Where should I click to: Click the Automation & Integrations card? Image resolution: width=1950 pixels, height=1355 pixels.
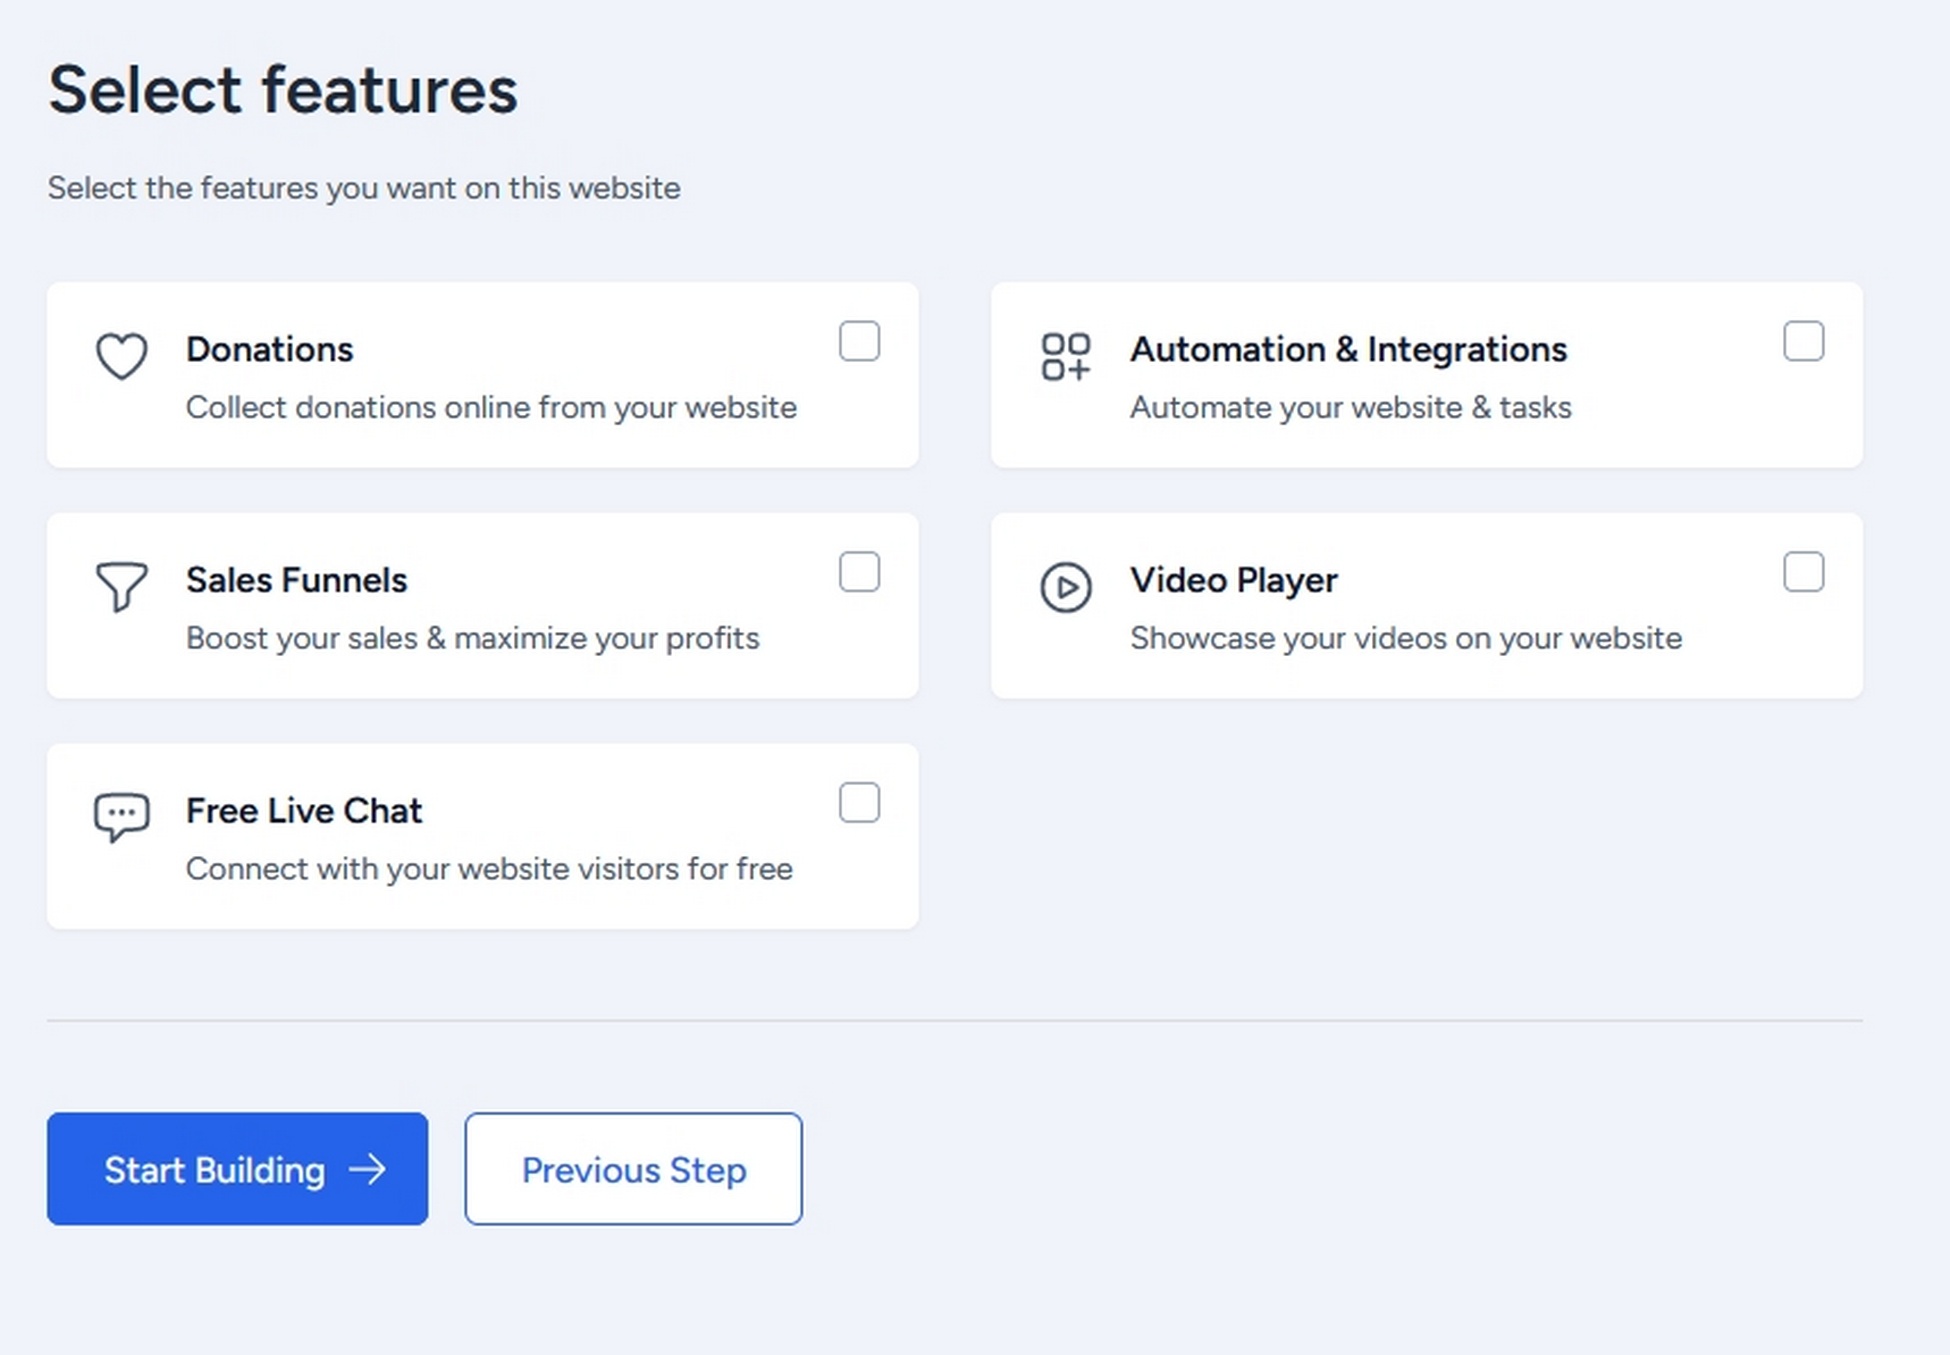point(1426,375)
